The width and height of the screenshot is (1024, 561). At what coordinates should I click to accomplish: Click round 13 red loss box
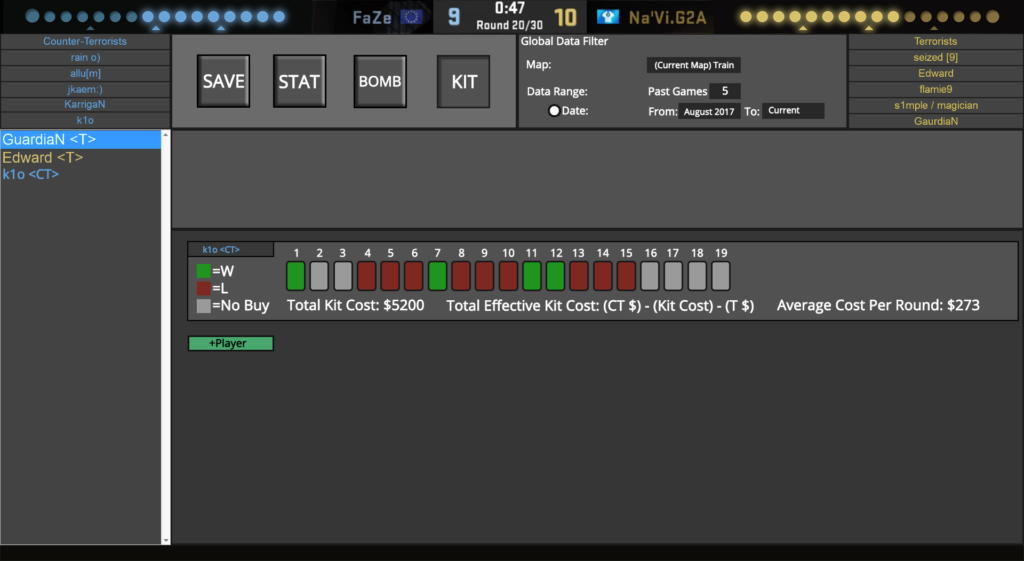click(x=579, y=276)
